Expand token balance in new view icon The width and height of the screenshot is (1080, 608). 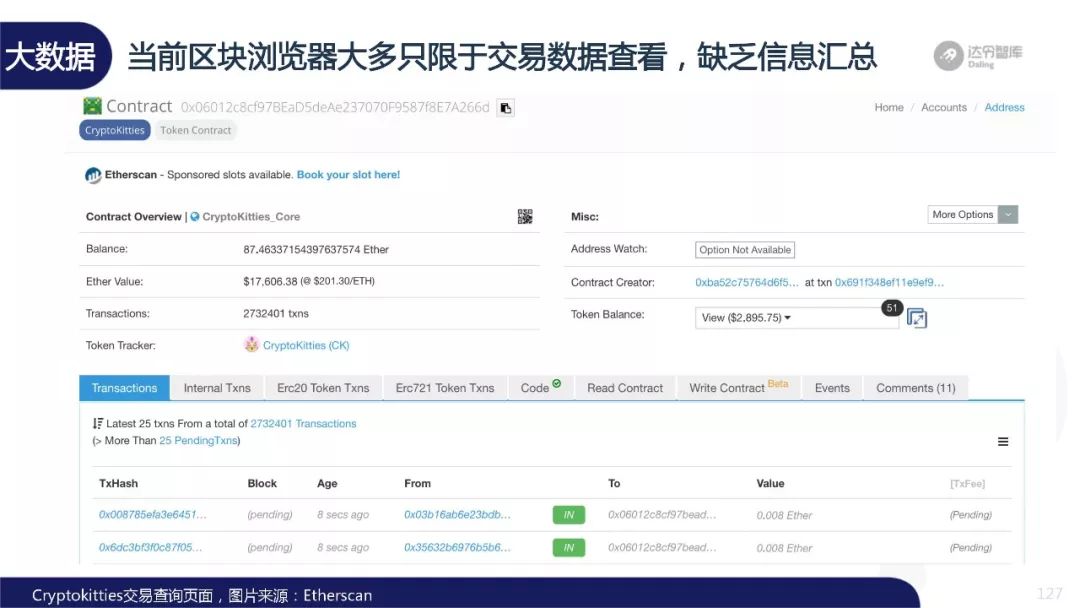pyautogui.click(x=916, y=318)
